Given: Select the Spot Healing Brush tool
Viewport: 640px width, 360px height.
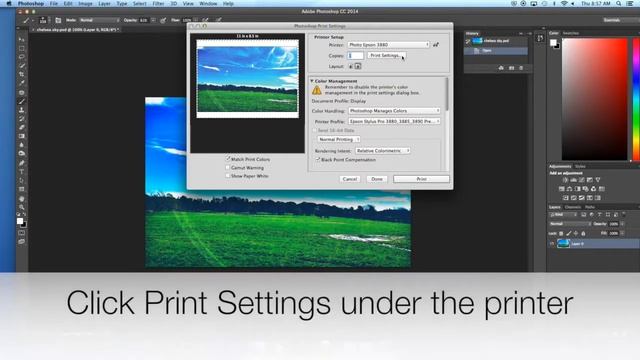Looking at the screenshot, I should pos(22,93).
